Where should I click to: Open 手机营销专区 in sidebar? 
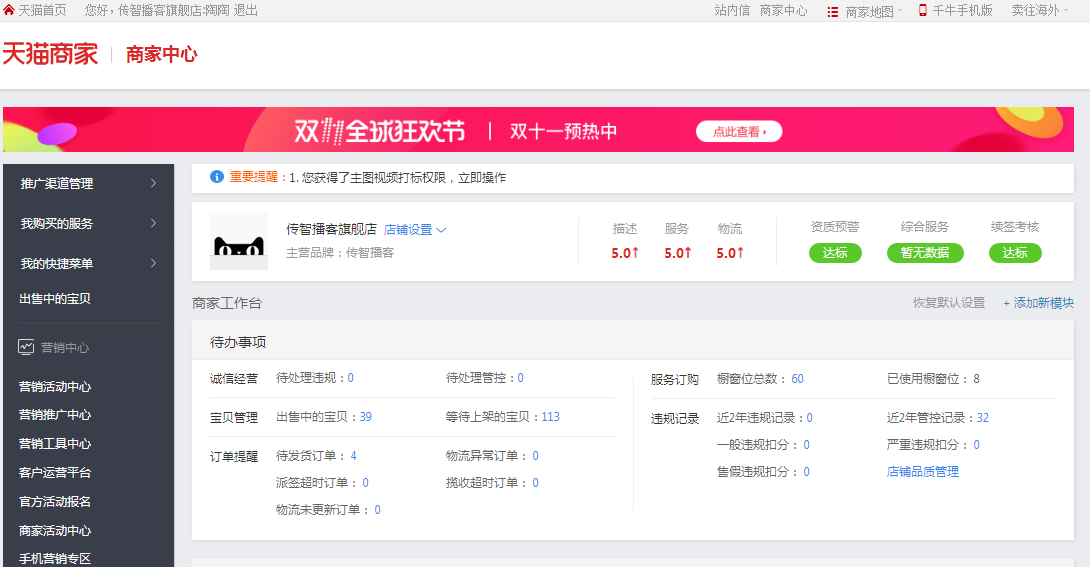pyautogui.click(x=55, y=558)
